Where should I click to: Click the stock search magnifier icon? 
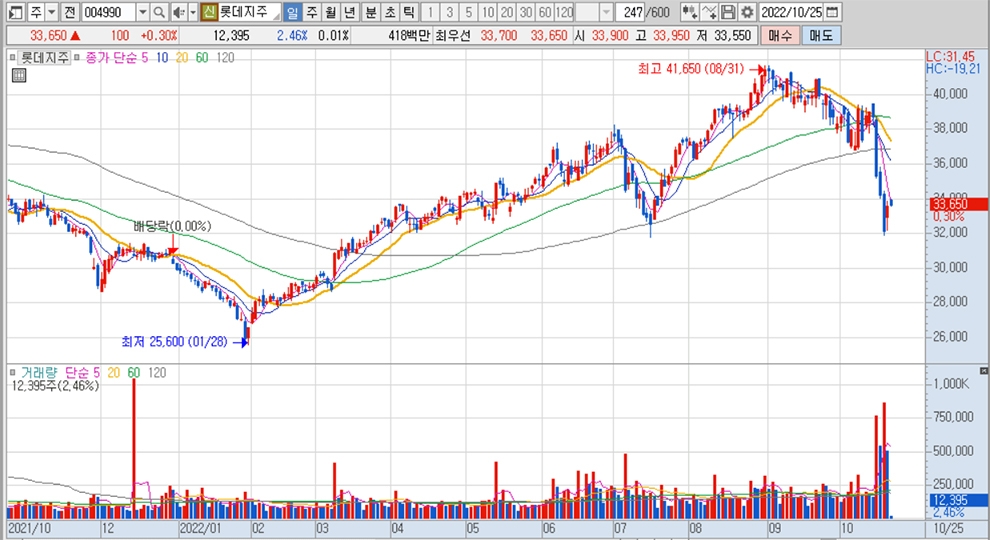point(159,12)
